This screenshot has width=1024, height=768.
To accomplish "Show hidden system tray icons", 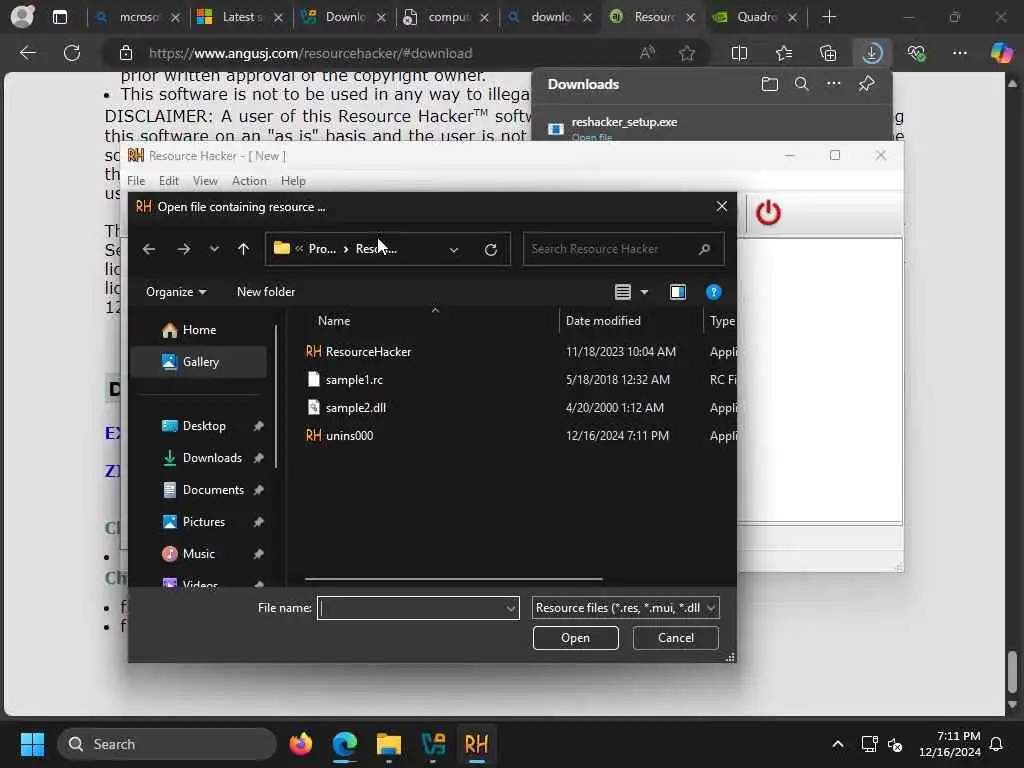I will [838, 744].
